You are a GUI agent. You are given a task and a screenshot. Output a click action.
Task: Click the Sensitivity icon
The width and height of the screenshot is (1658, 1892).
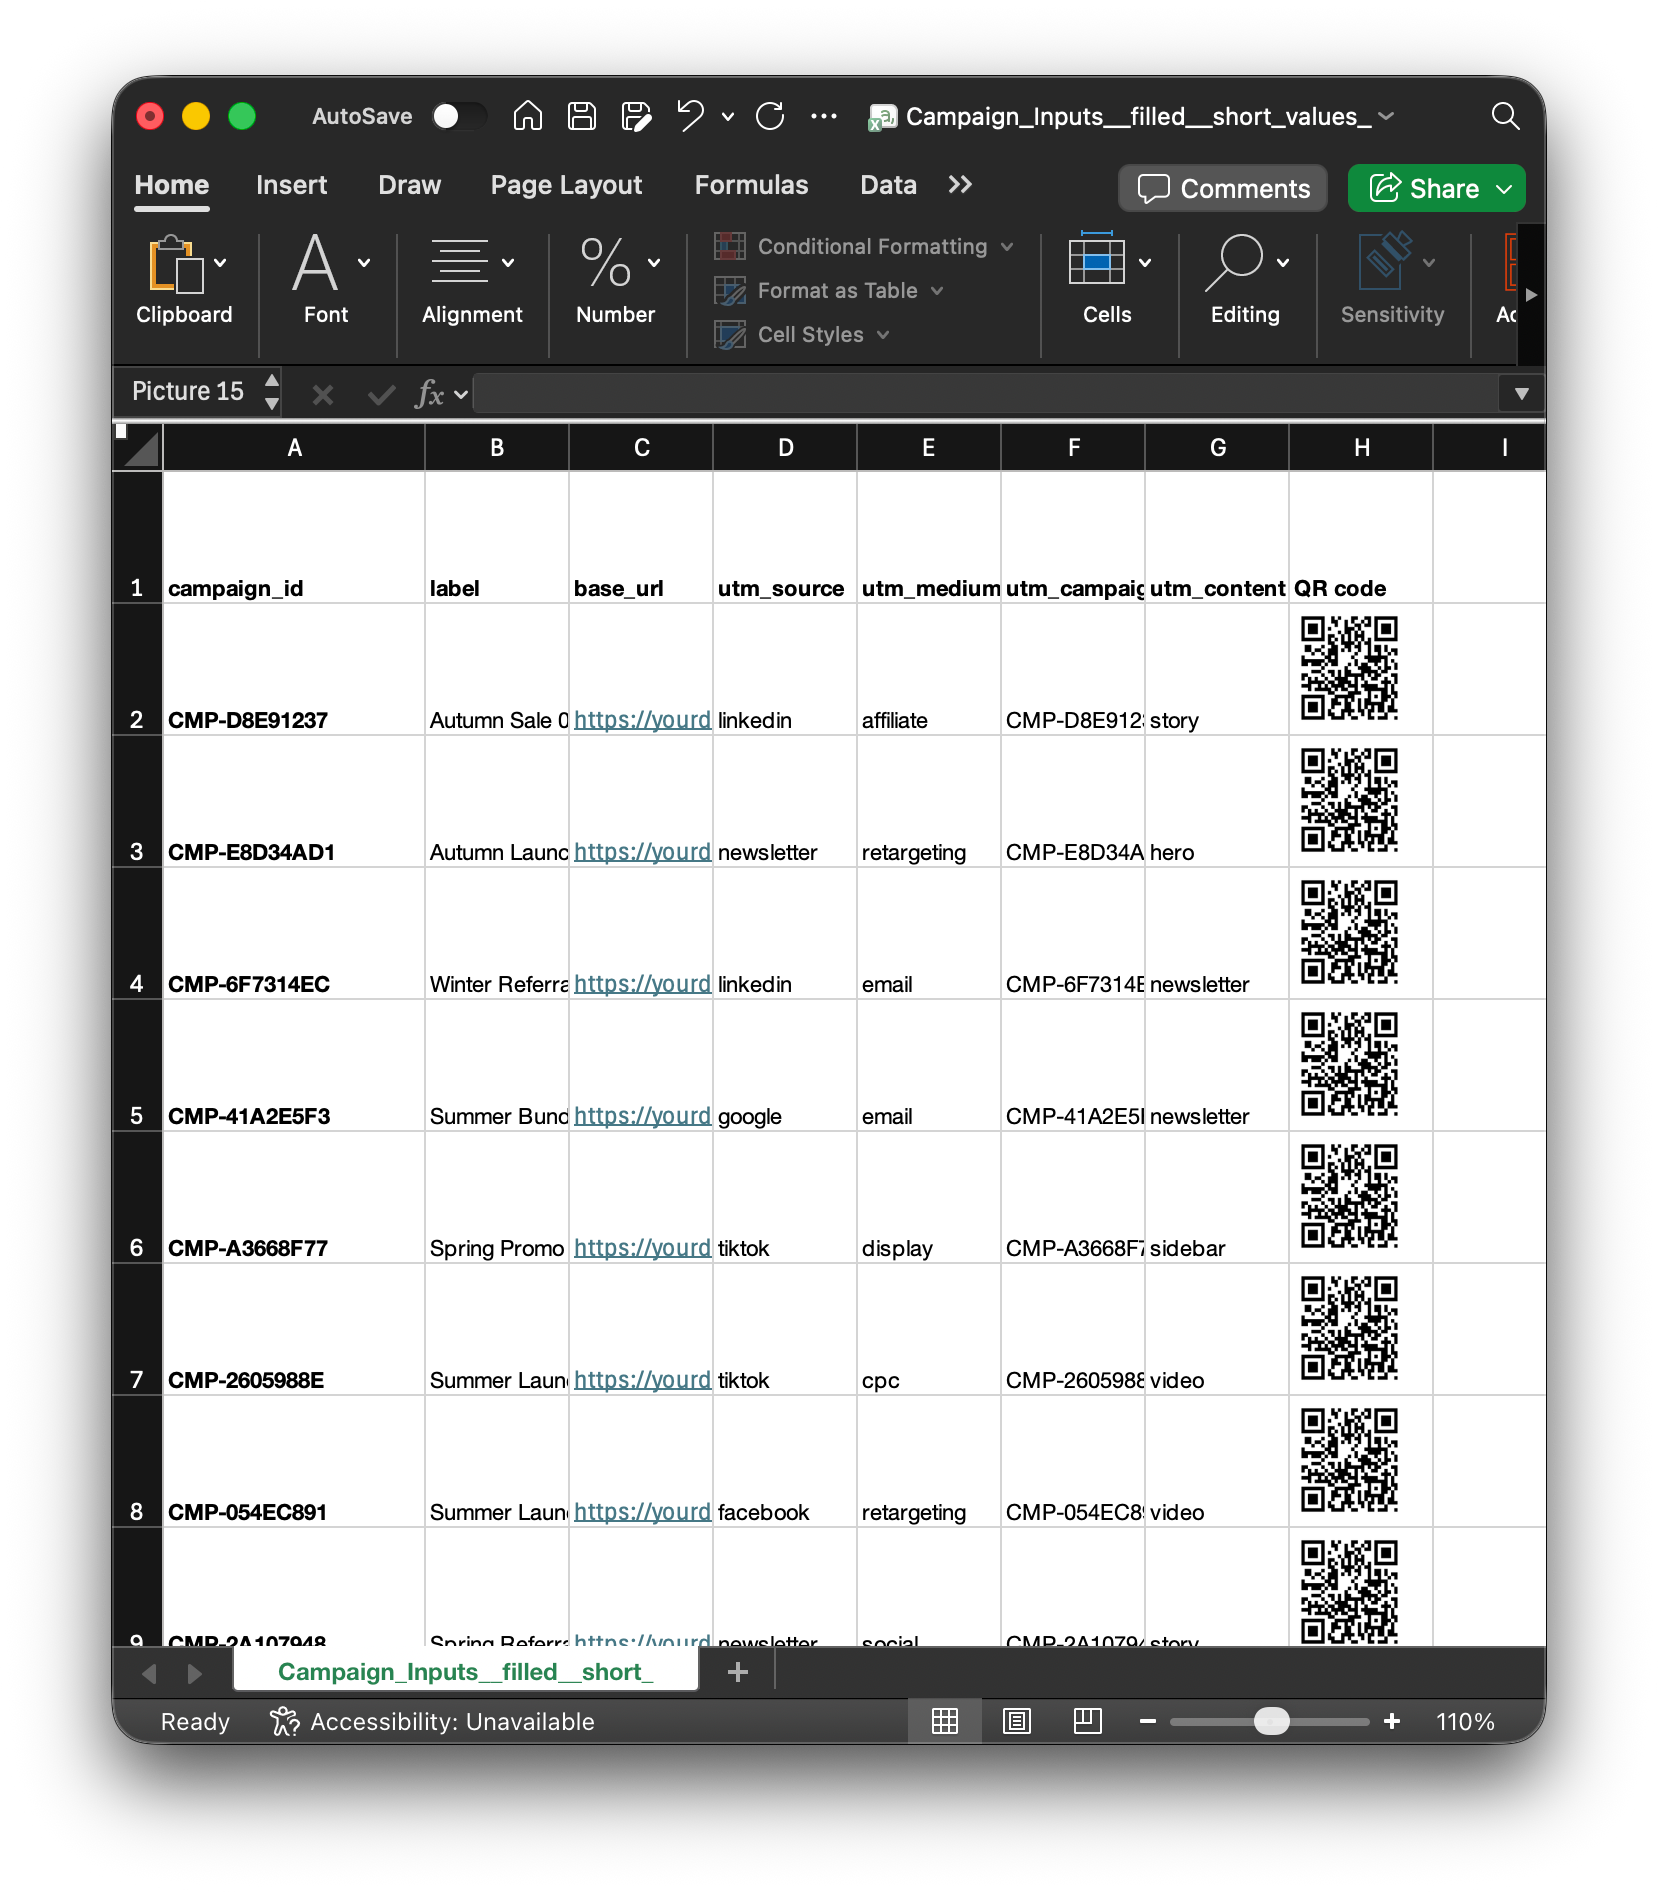coord(1386,260)
